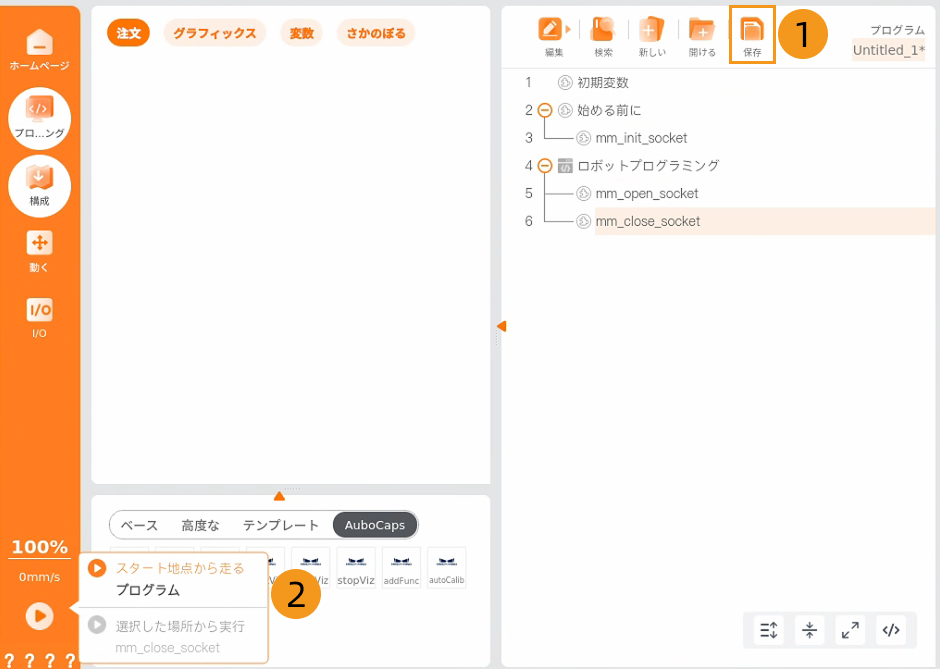Click the sidebar play button

[40, 616]
